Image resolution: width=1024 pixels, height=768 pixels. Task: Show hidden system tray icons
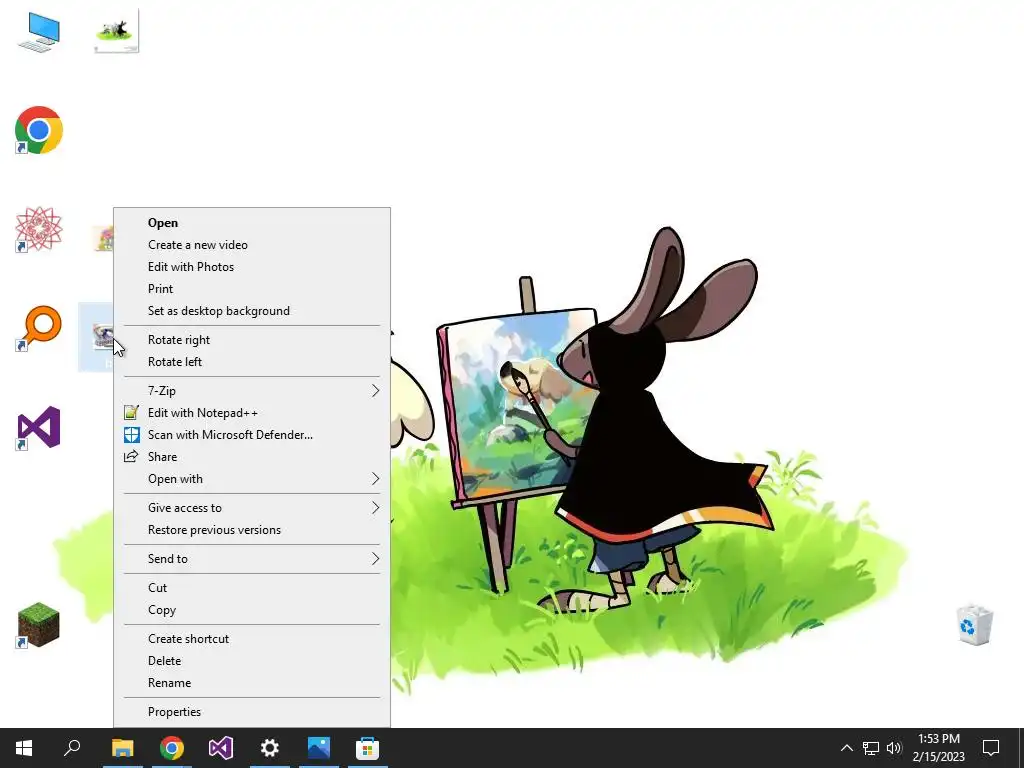click(846, 748)
